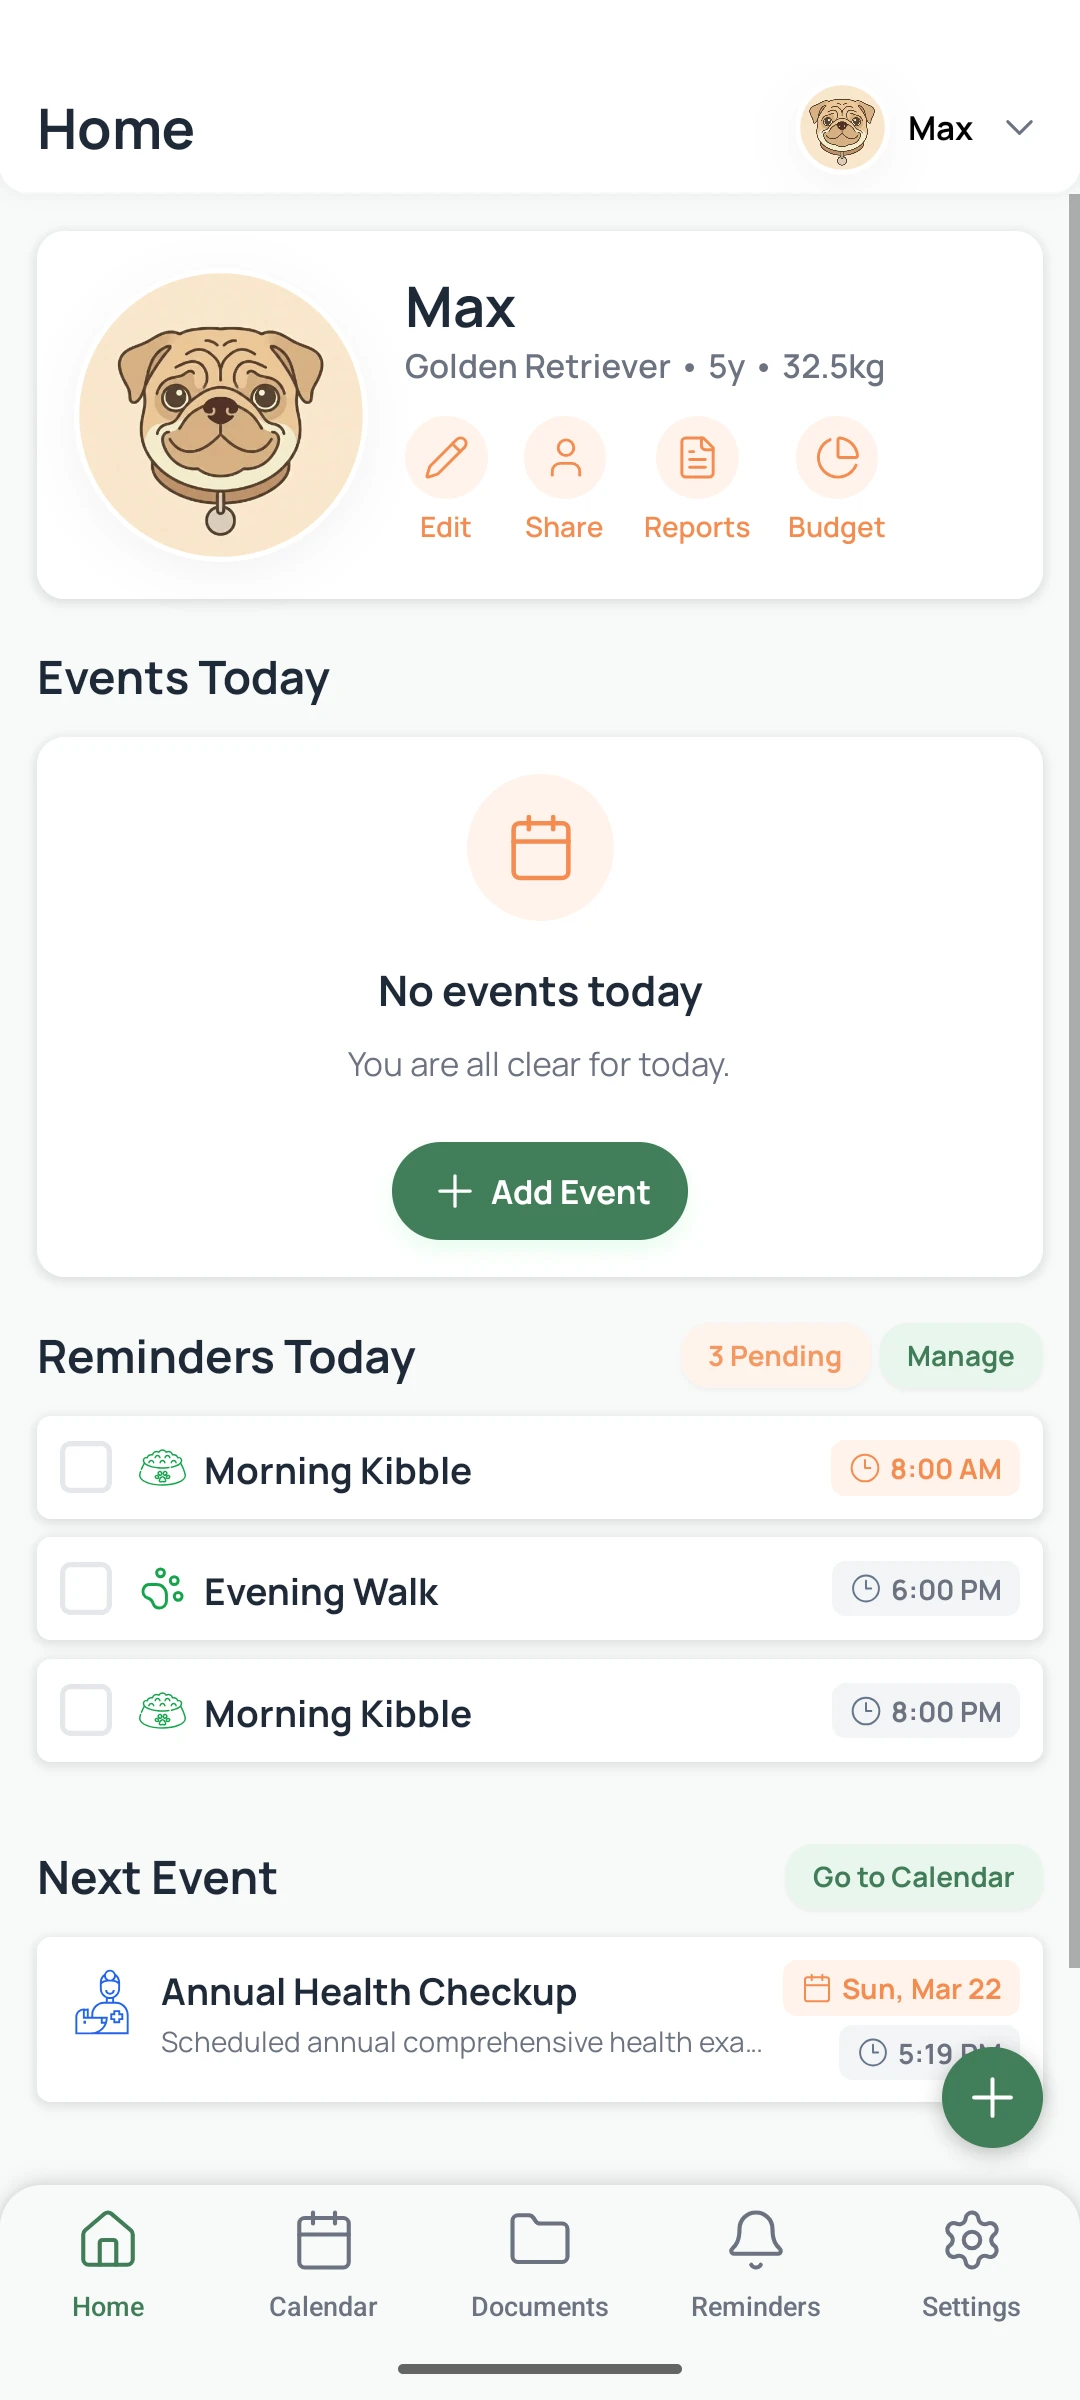The height and width of the screenshot is (2400, 1080).
Task: Check the 8:00 AM Morning Kibble reminder
Action: 86,1467
